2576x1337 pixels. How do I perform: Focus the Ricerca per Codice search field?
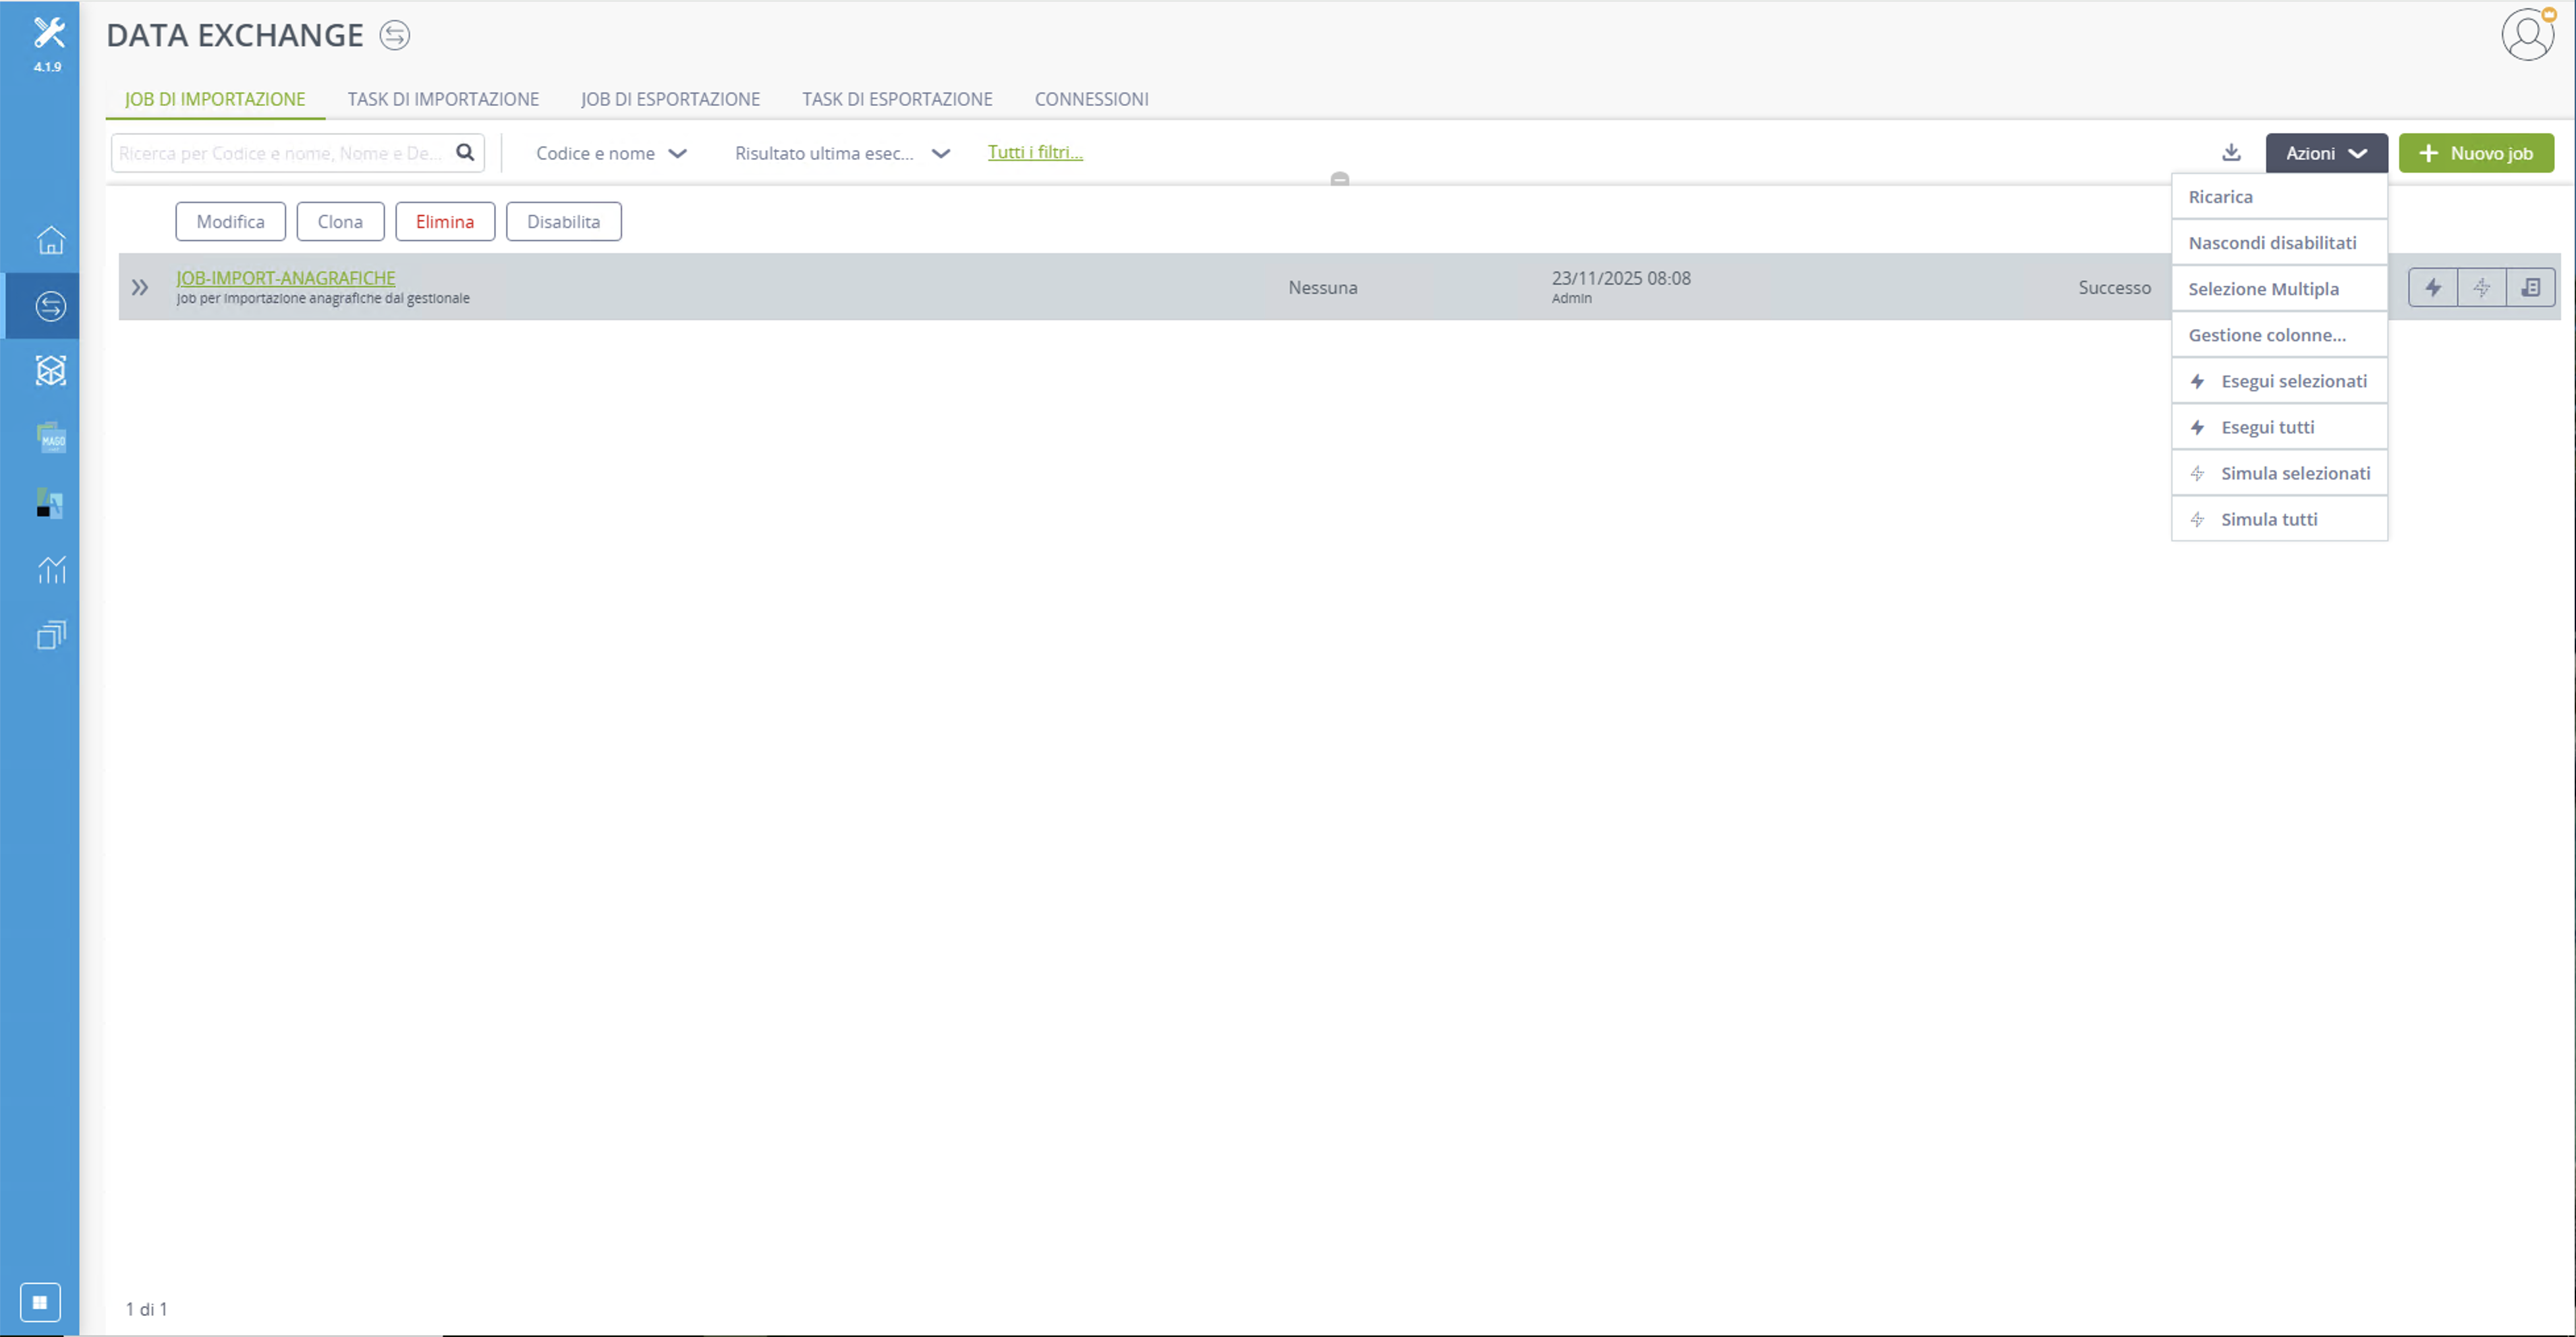pyautogui.click(x=283, y=153)
